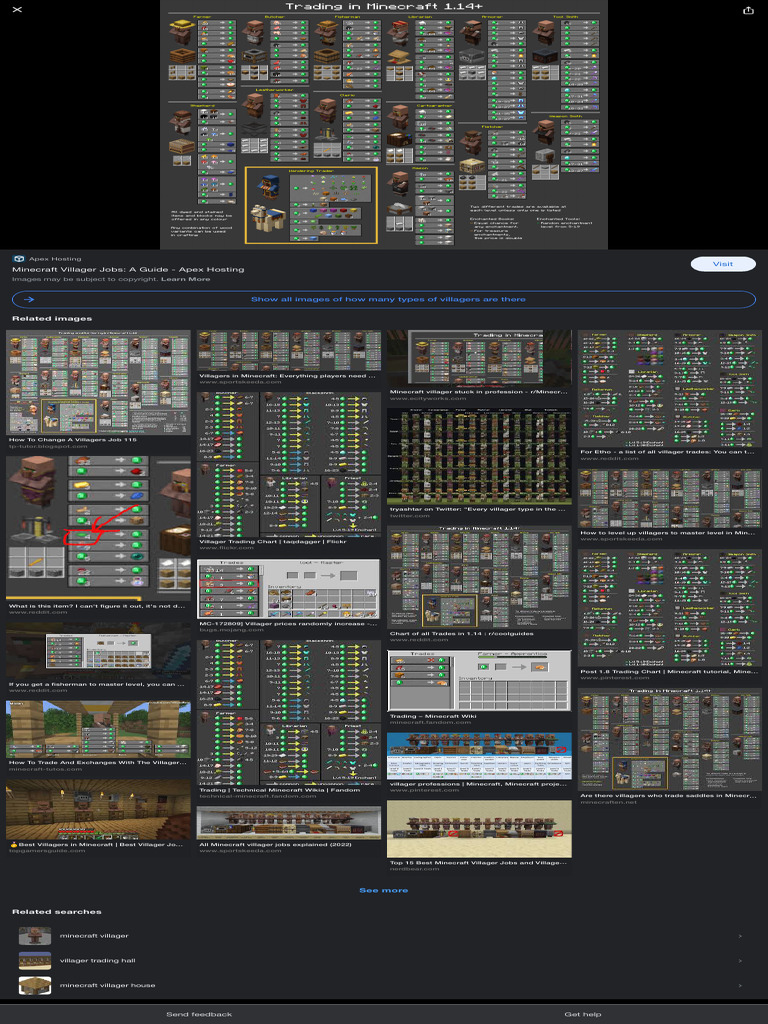768x1024 pixels.
Task: Click See more related images
Action: tap(384, 890)
